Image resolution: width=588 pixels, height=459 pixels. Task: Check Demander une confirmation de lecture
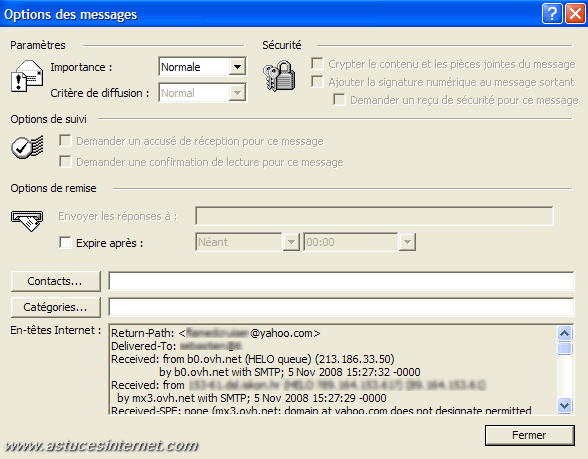tap(65, 162)
